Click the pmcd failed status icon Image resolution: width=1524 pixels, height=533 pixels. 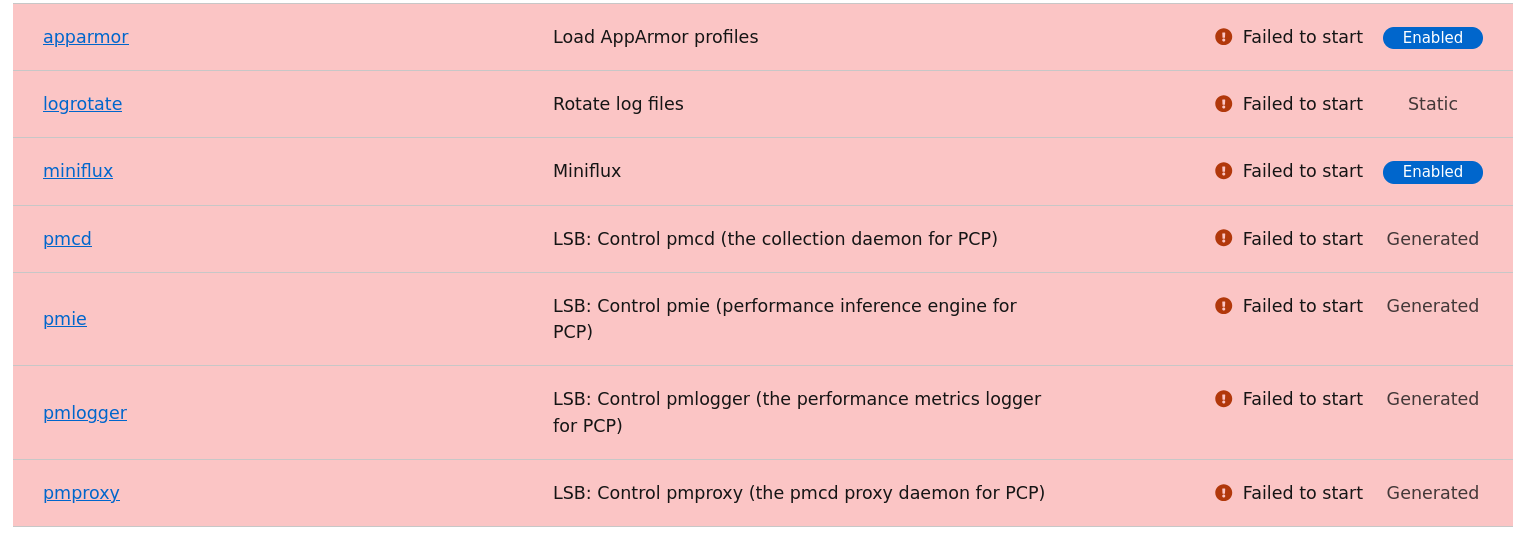pos(1223,238)
